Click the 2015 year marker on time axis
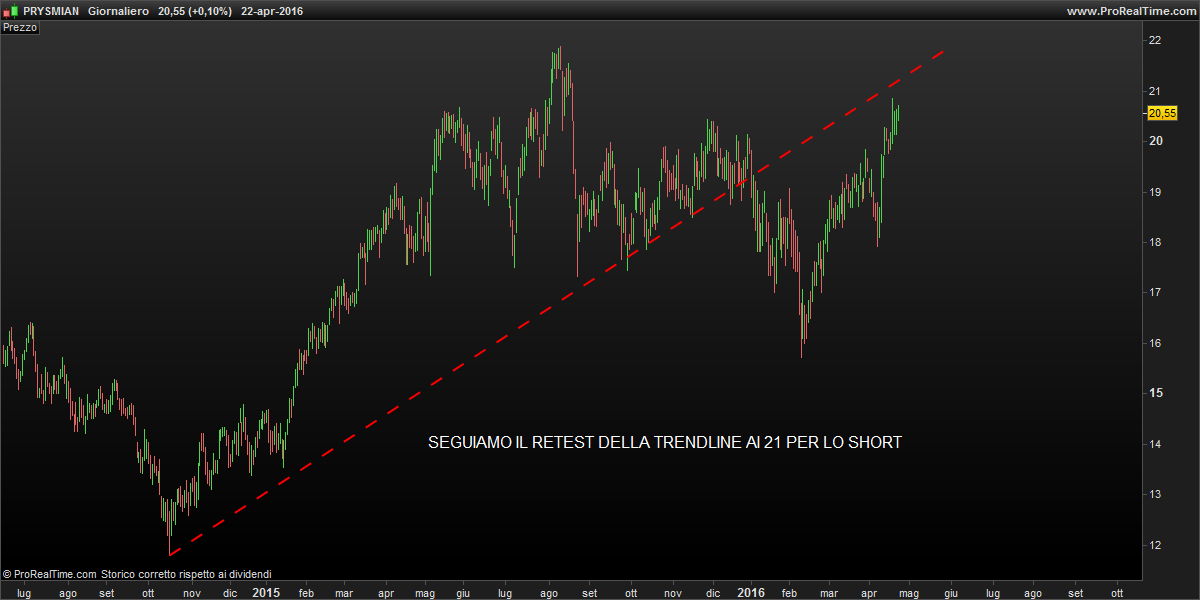This screenshot has width=1200, height=600. [x=266, y=592]
